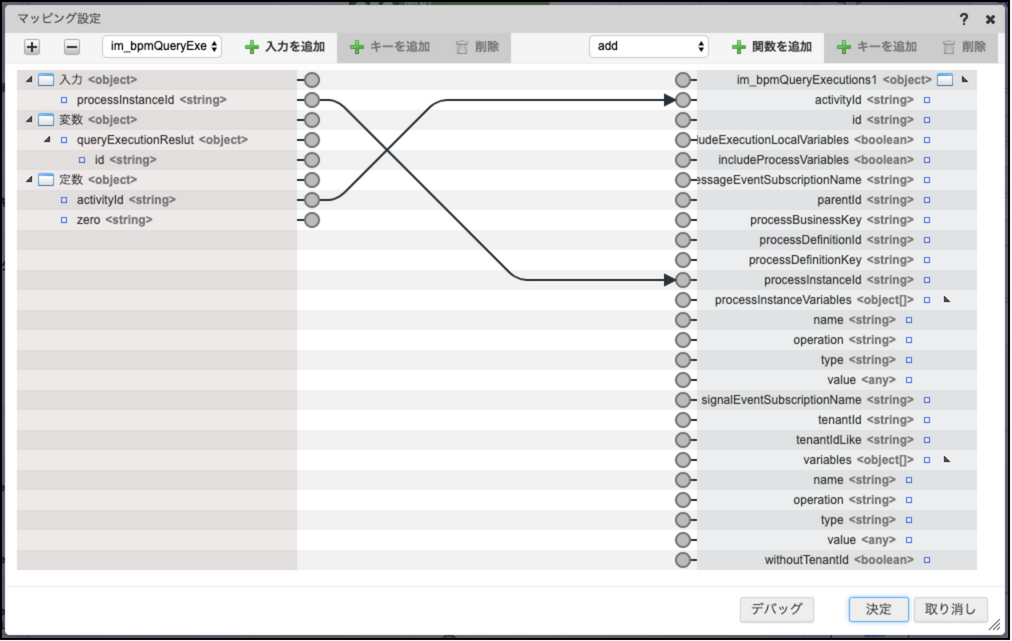Click input connector of withoutTenantId
This screenshot has height=641, width=1012.
(683, 560)
